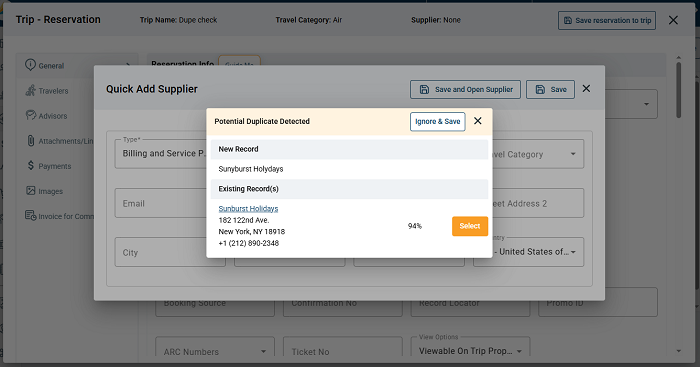Click the Save button in Quick Add Supplier

550,89
